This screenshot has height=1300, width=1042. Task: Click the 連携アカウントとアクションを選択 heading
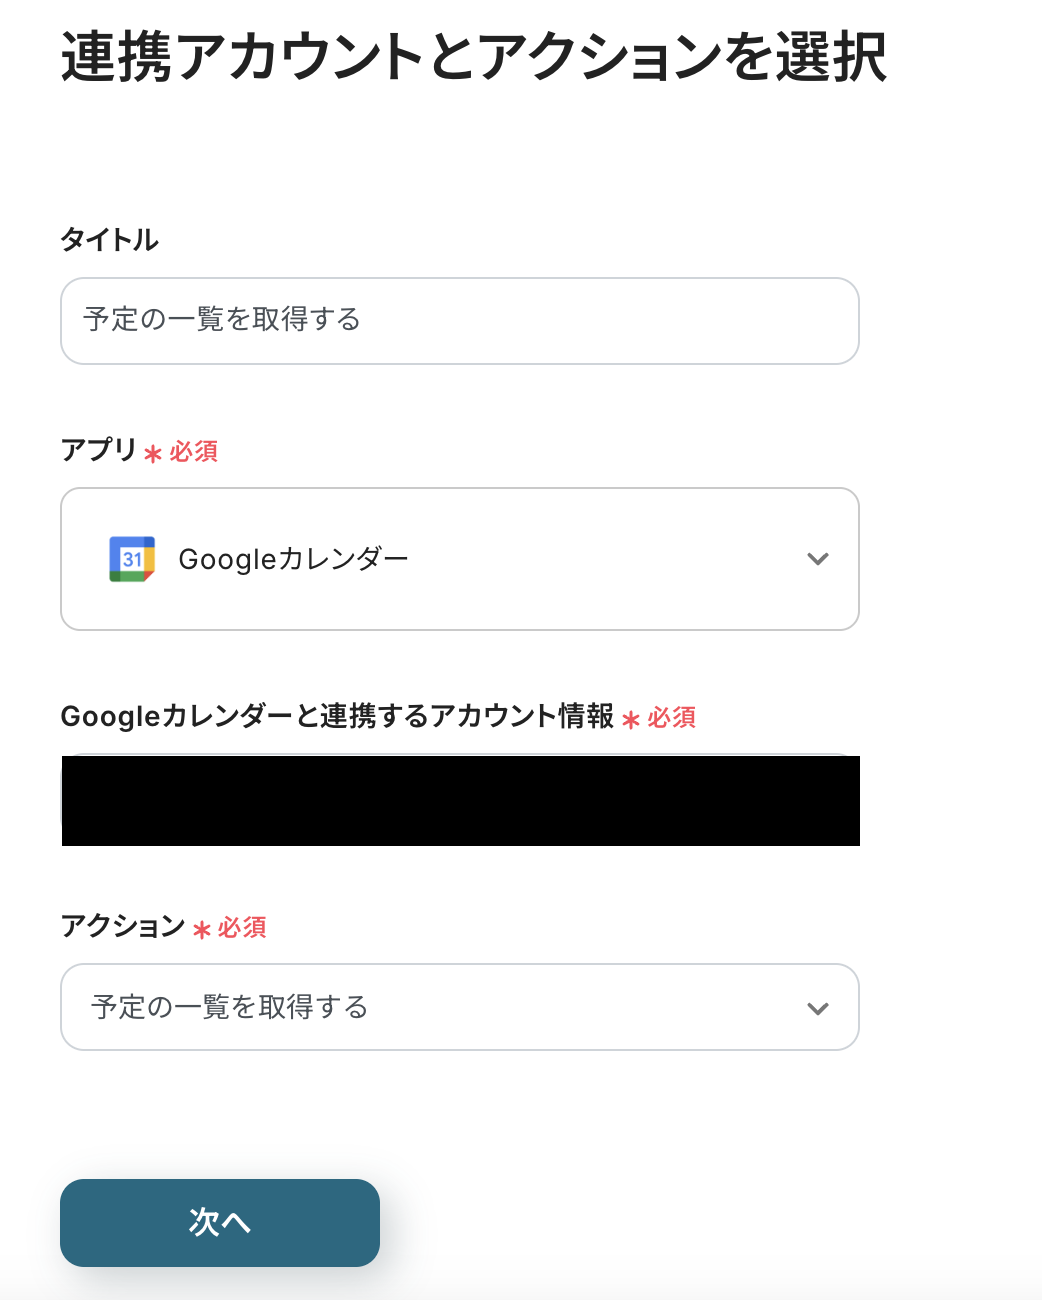tap(474, 57)
